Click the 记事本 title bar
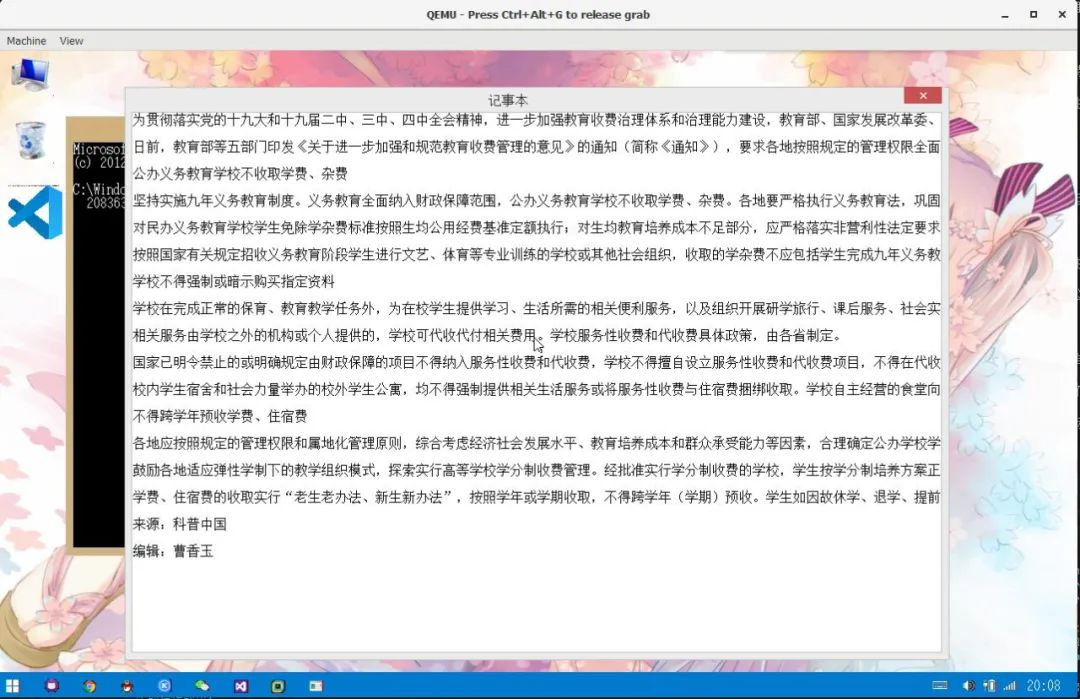1080x699 pixels. tap(508, 100)
